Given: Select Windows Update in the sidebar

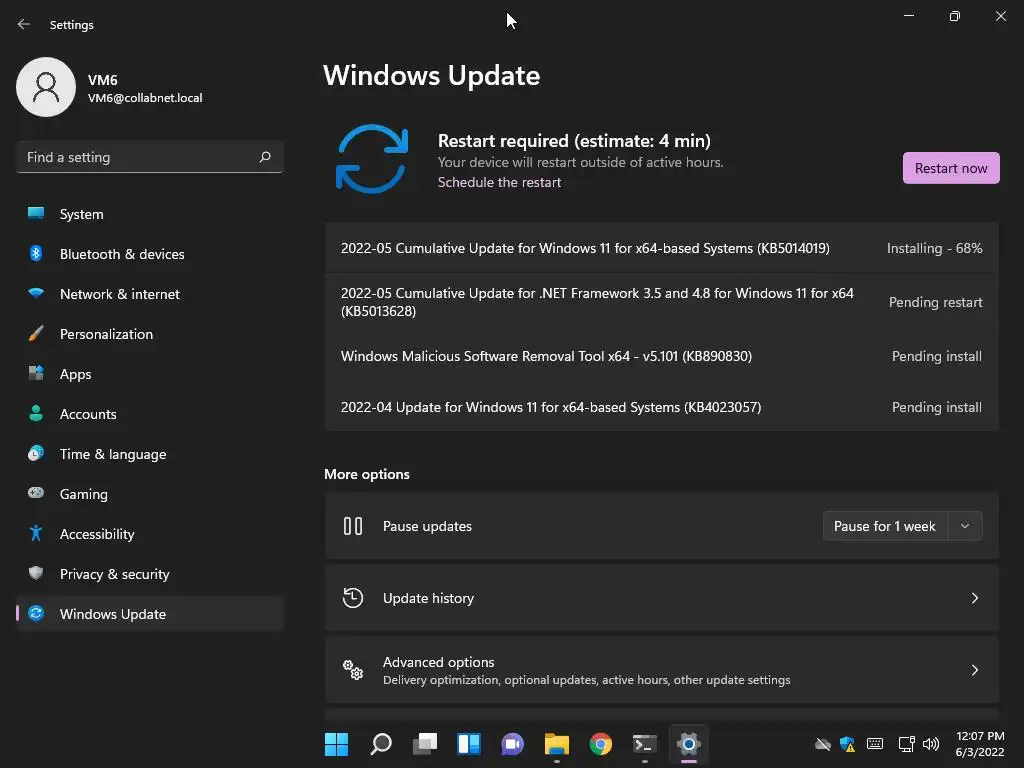Looking at the screenshot, I should [x=150, y=613].
